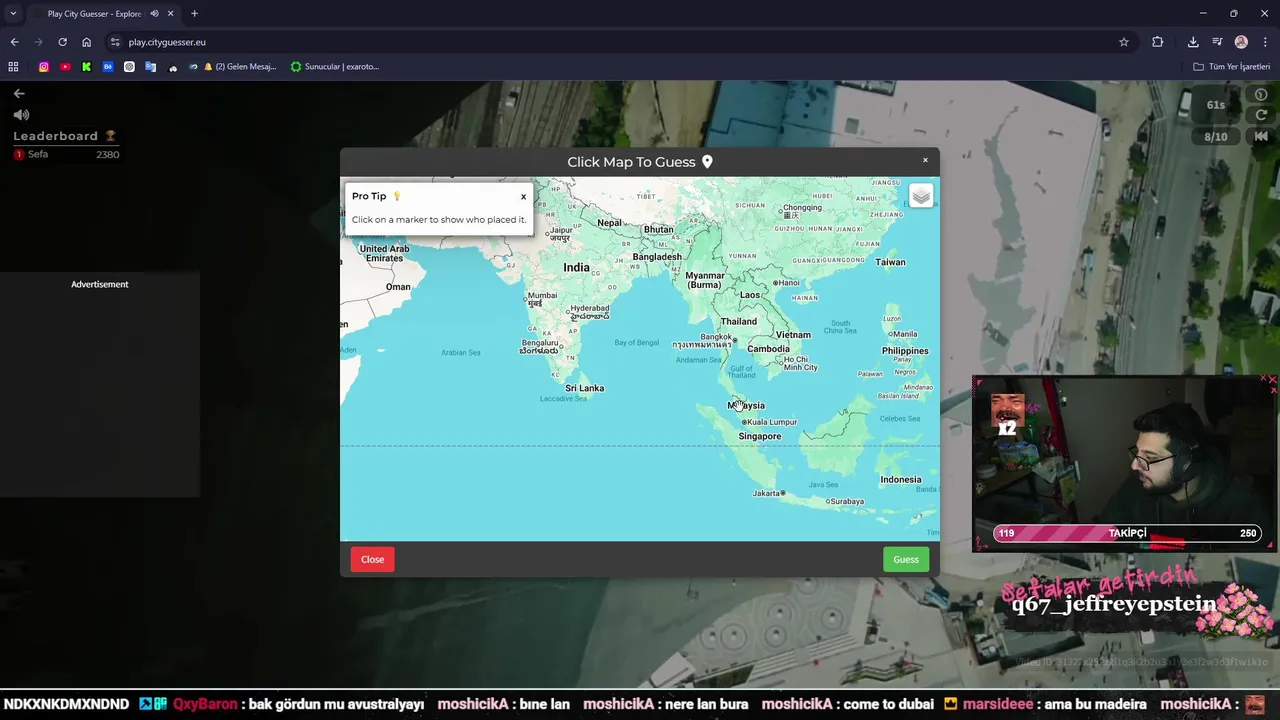Click the browser back button
Viewport: 1280px width, 720px height.
[x=14, y=42]
